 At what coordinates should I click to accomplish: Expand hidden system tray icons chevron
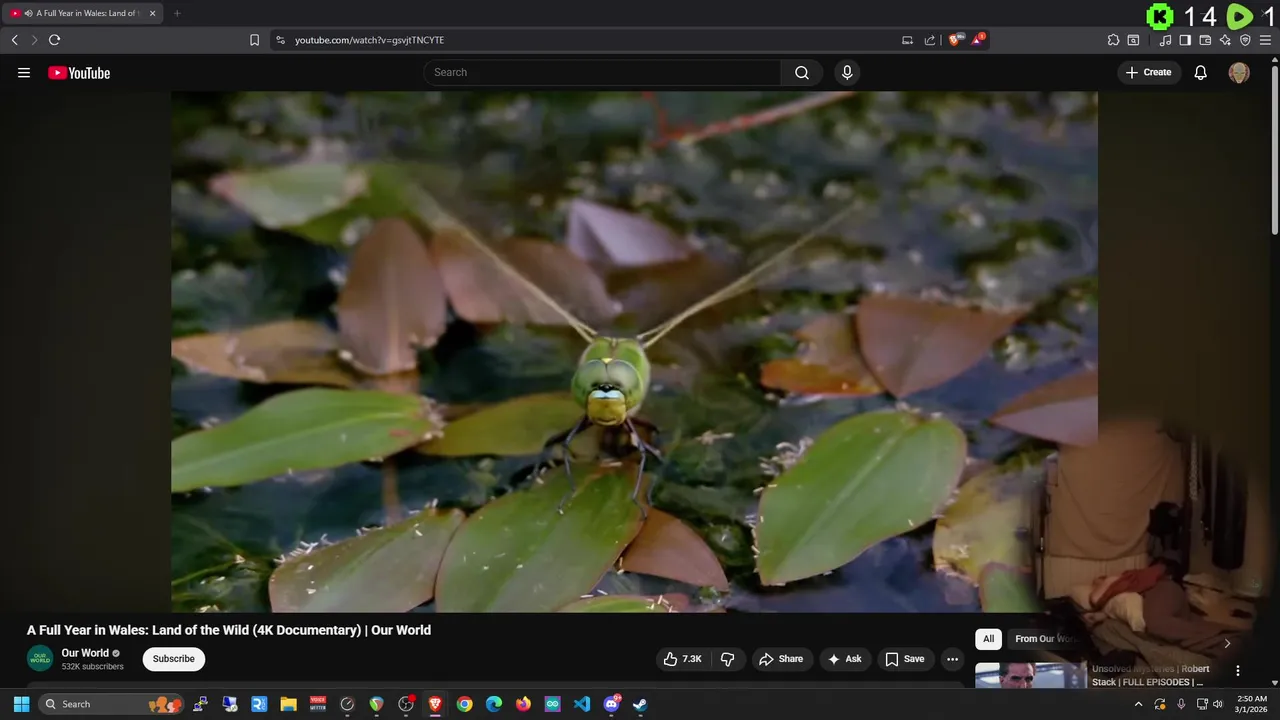tap(1138, 704)
